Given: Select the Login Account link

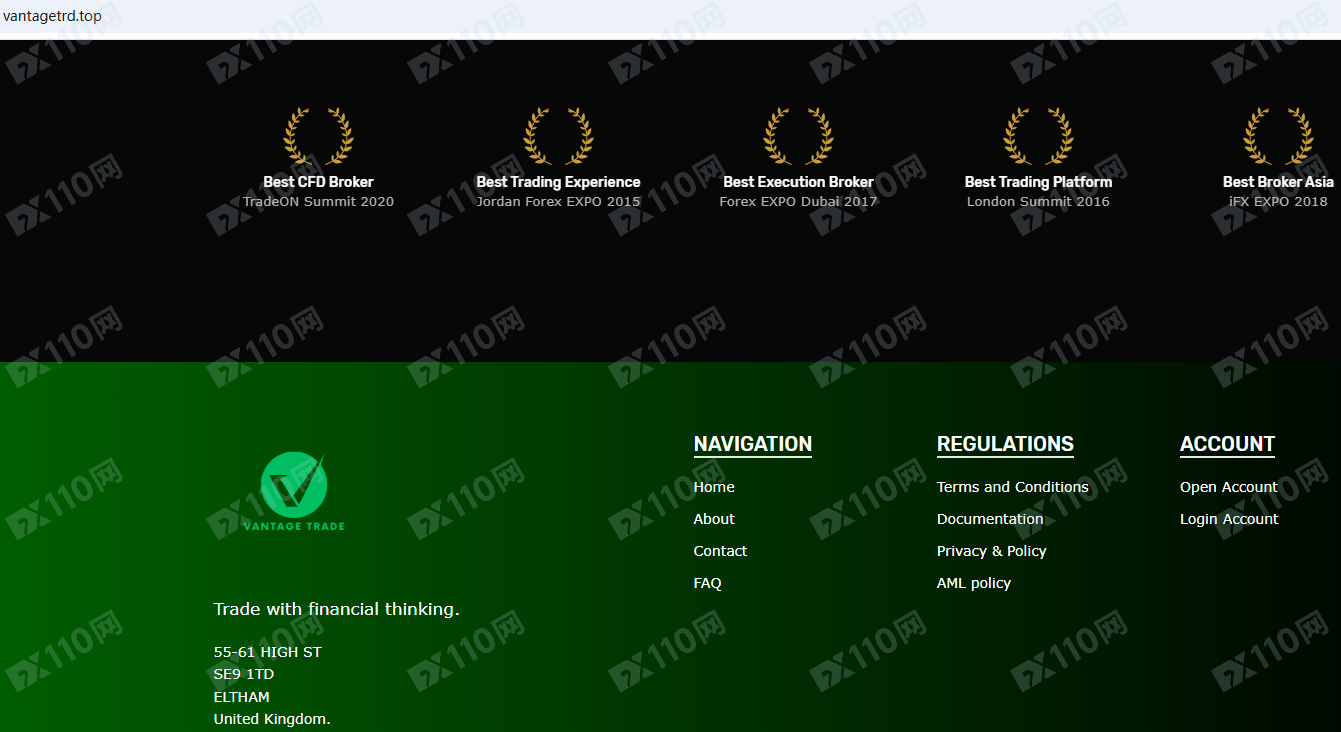Looking at the screenshot, I should 1229,519.
